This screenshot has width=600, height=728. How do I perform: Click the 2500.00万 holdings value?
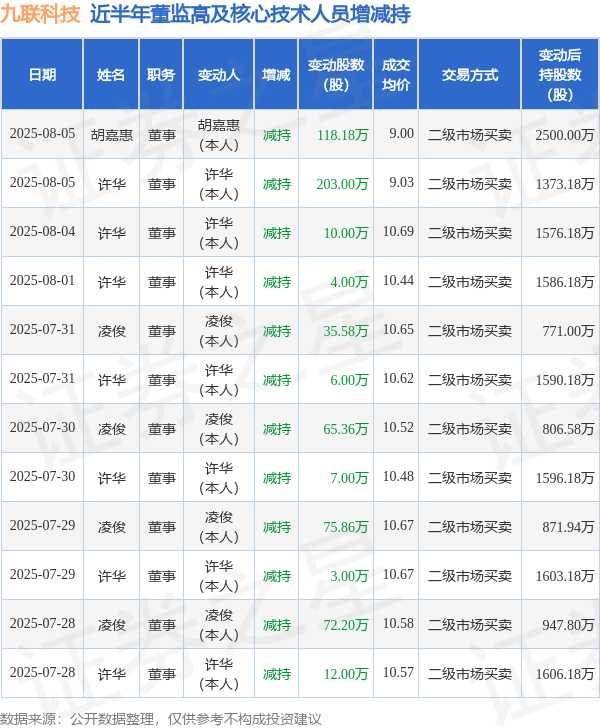pyautogui.click(x=565, y=135)
